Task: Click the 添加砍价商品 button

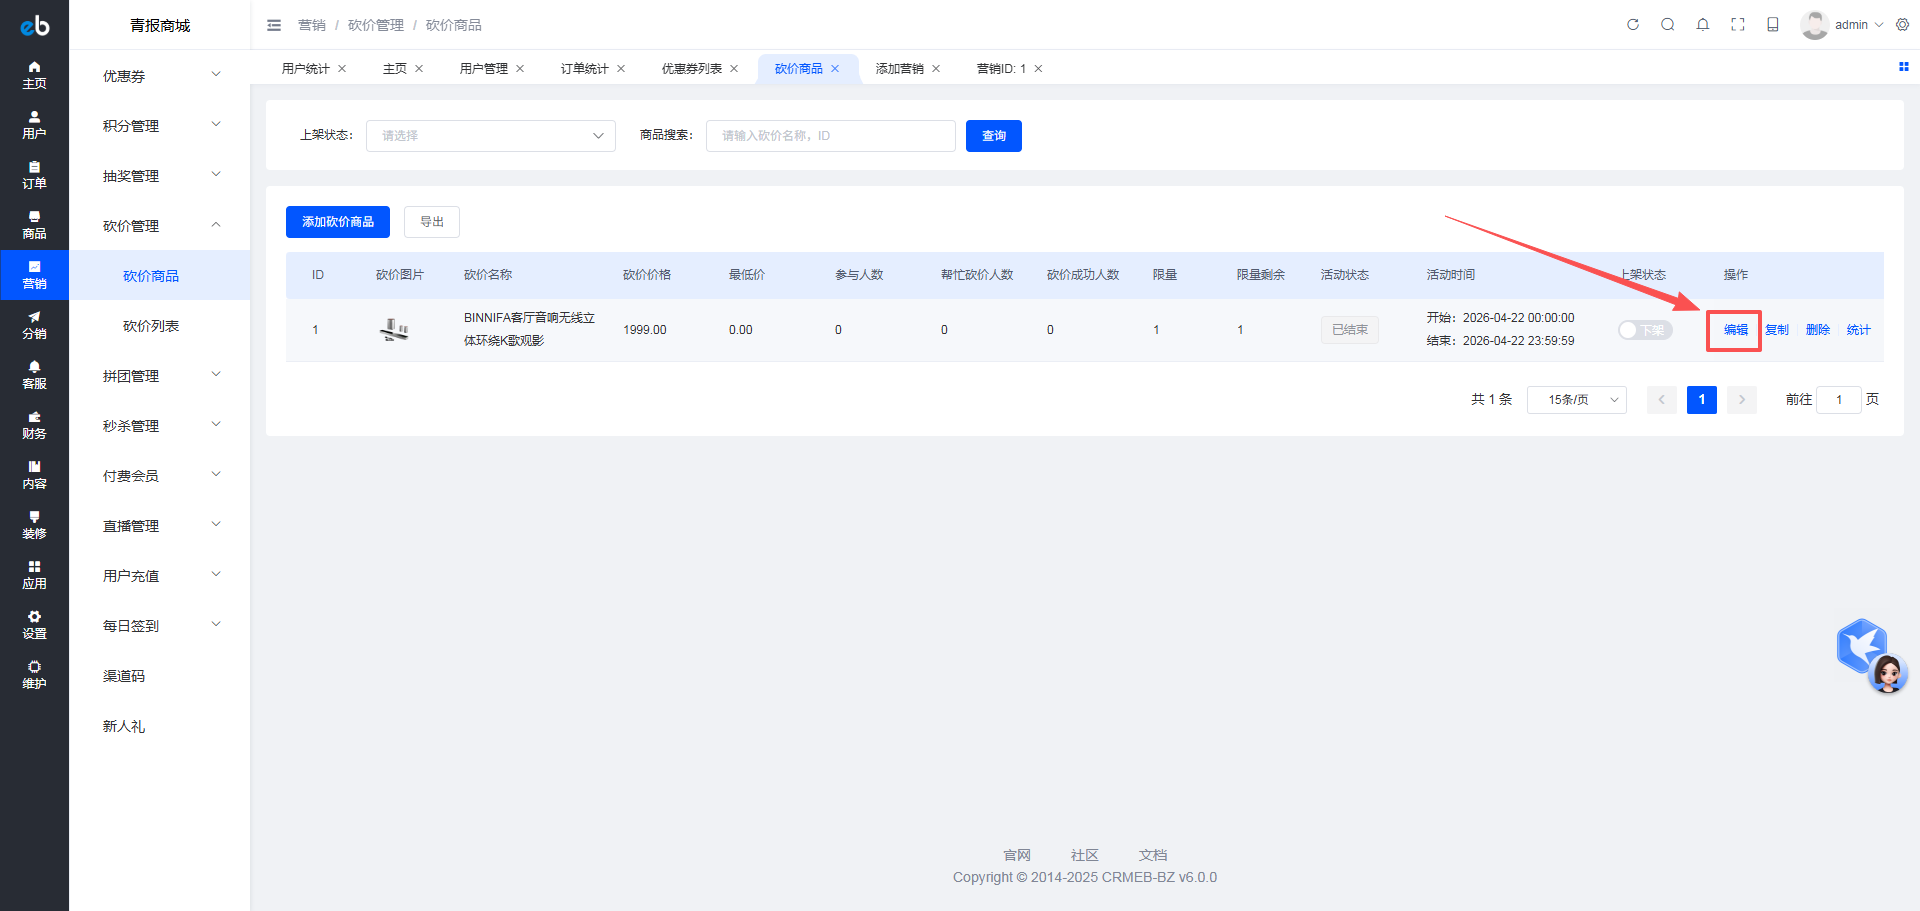Action: [x=337, y=222]
